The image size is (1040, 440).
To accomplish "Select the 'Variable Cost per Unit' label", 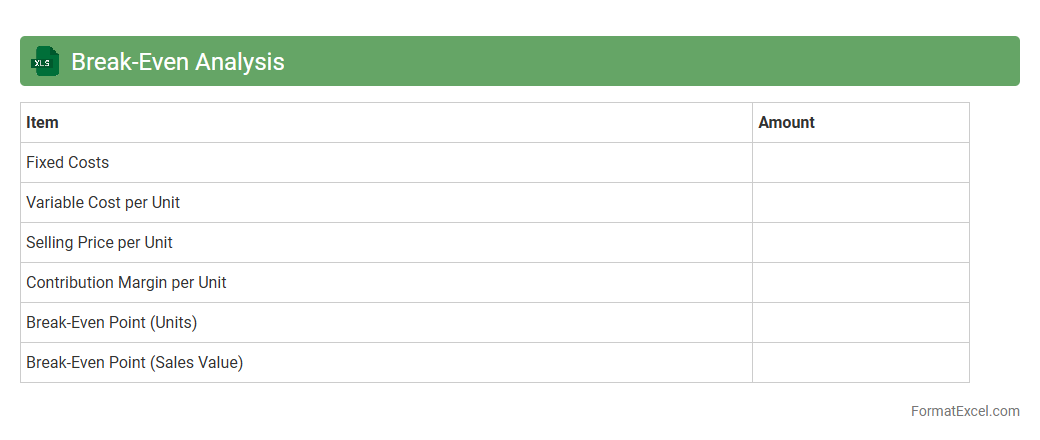I will [x=103, y=203].
